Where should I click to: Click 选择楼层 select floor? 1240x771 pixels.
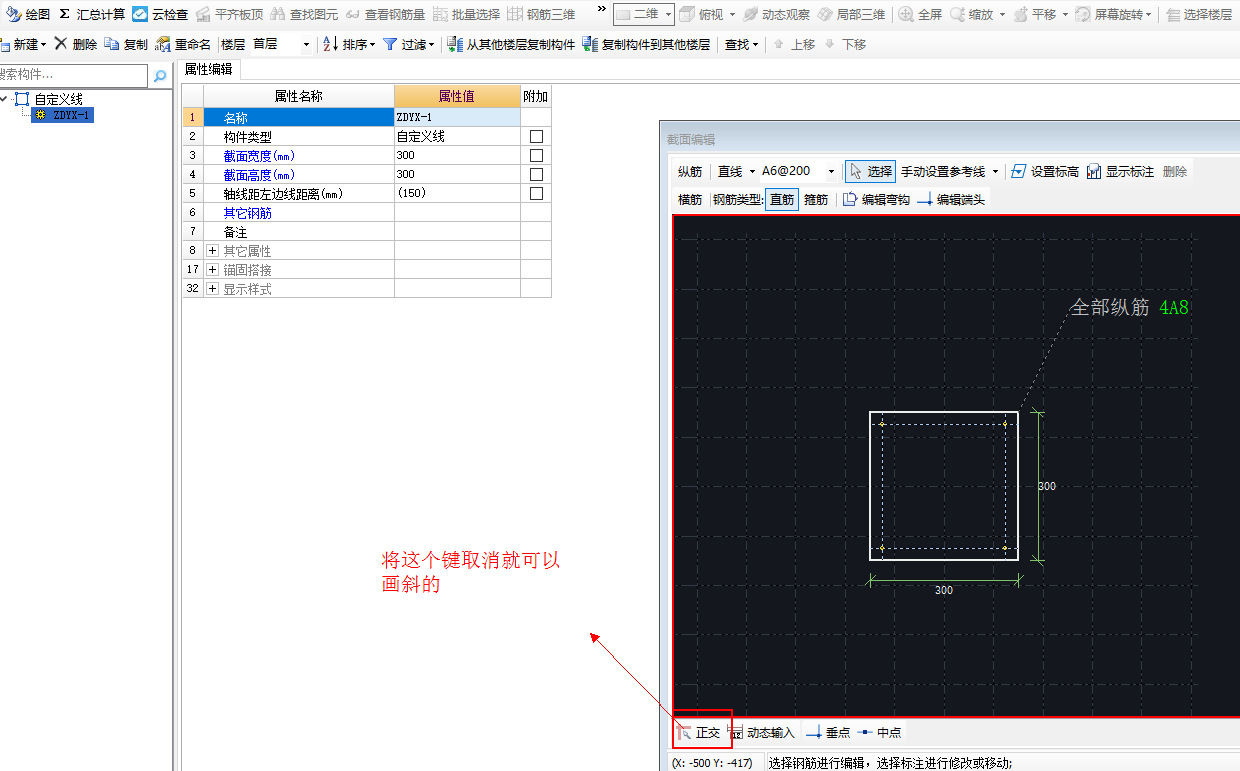click(1199, 15)
